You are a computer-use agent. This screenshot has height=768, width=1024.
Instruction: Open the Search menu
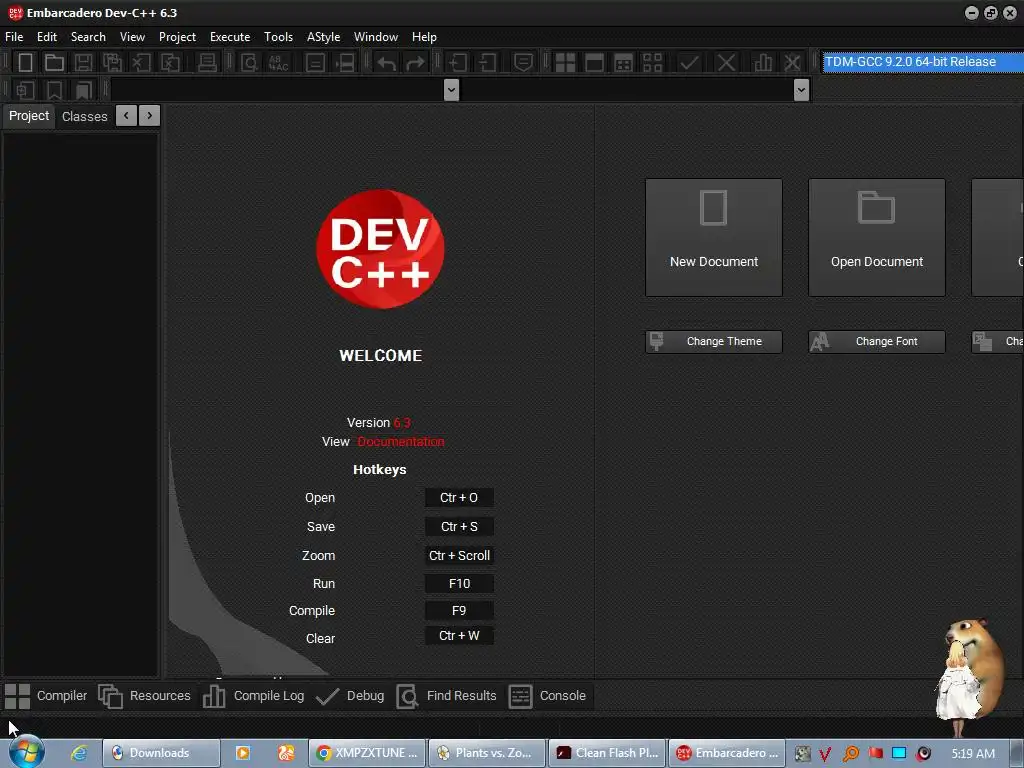click(x=88, y=37)
